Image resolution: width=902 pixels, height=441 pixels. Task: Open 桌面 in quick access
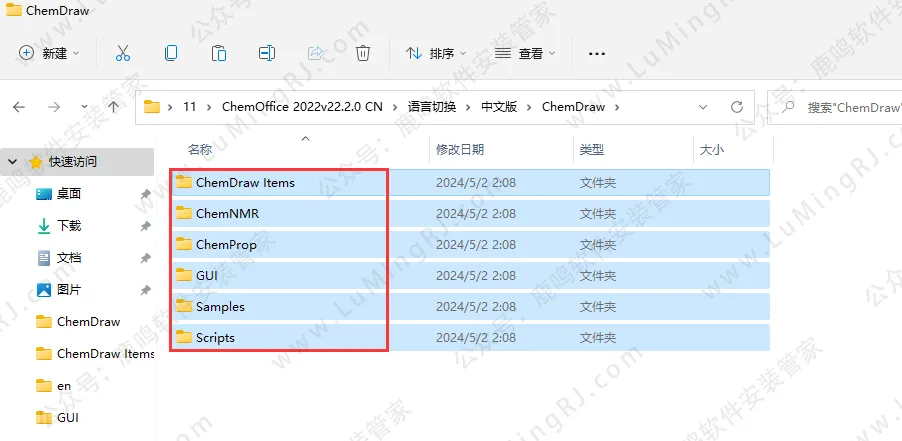pyautogui.click(x=68, y=194)
